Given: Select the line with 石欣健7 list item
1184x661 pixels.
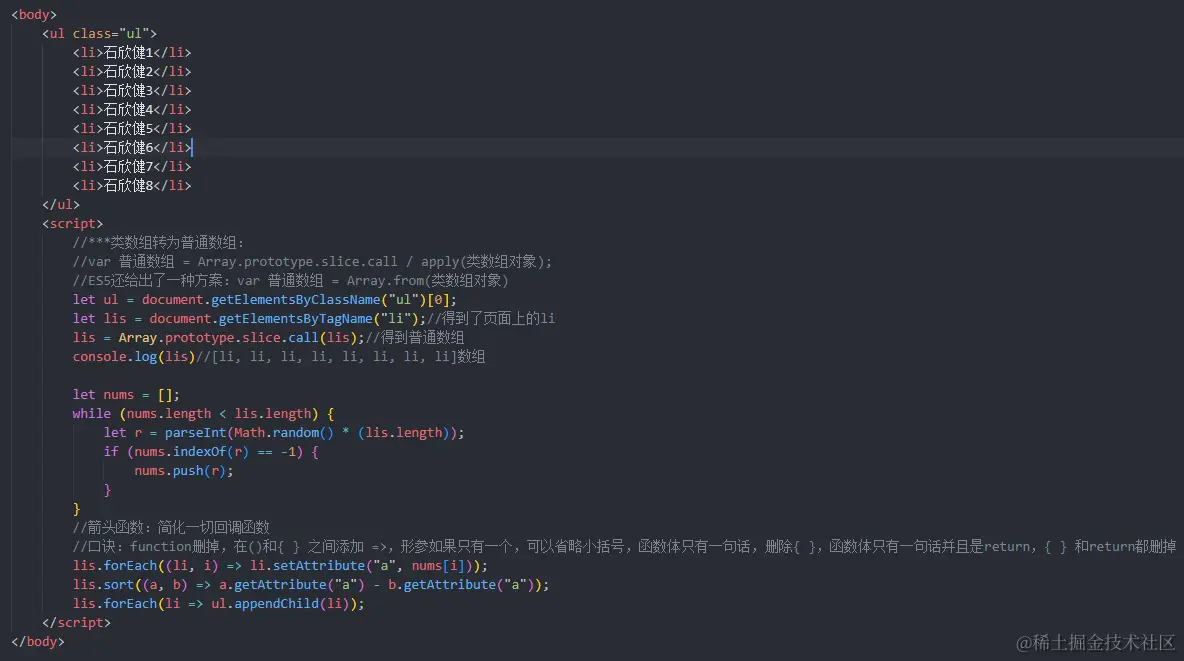Looking at the screenshot, I should [x=132, y=166].
